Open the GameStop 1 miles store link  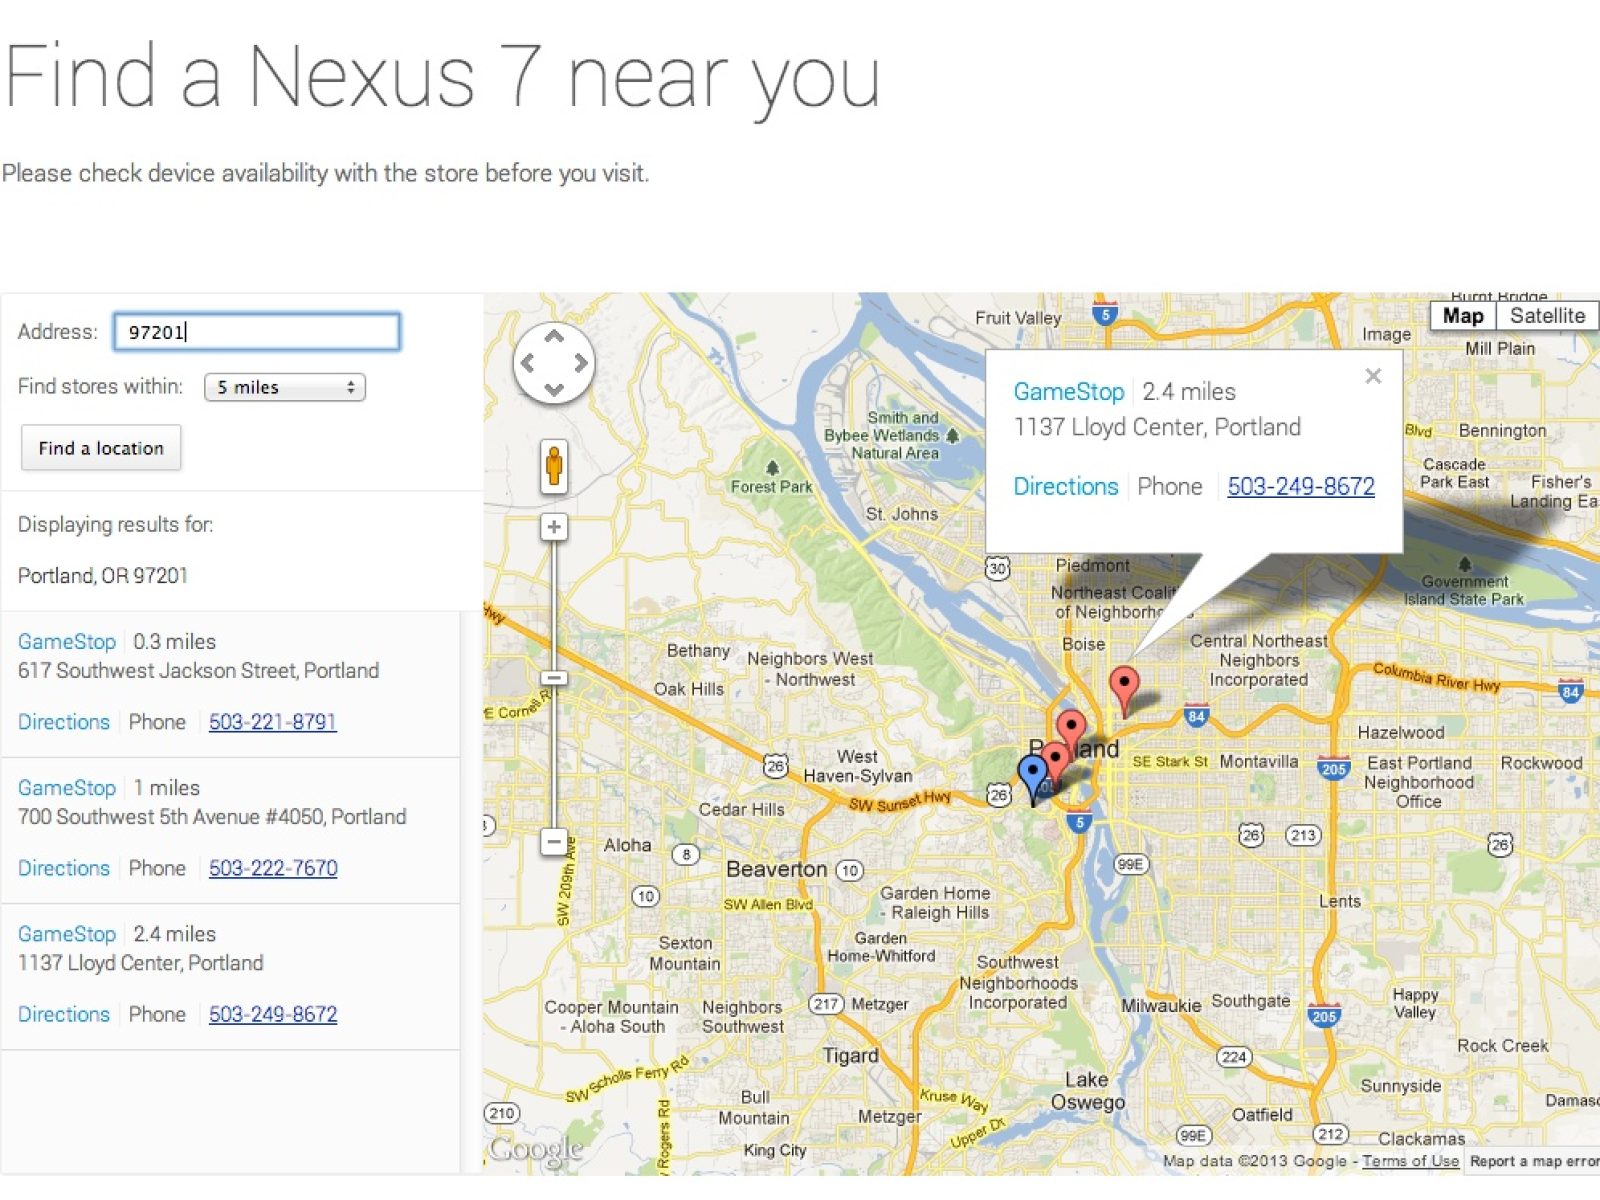pos(67,788)
